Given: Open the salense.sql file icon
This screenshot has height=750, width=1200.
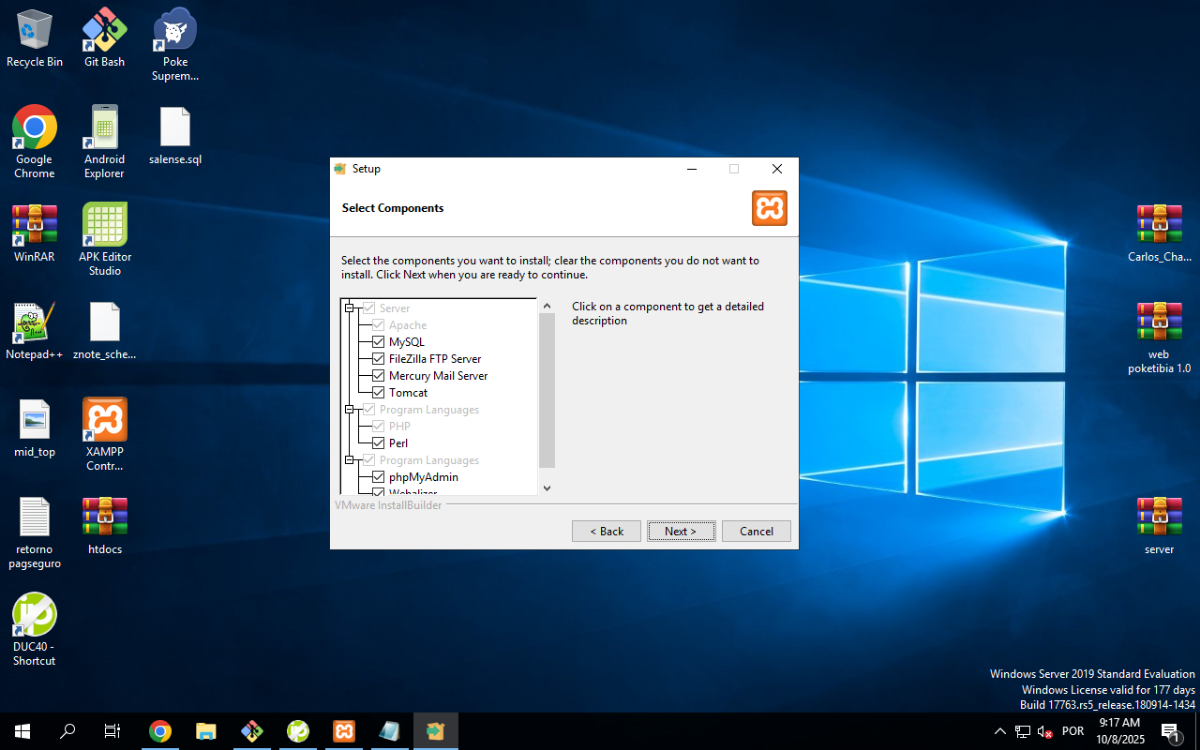Looking at the screenshot, I should point(174,128).
